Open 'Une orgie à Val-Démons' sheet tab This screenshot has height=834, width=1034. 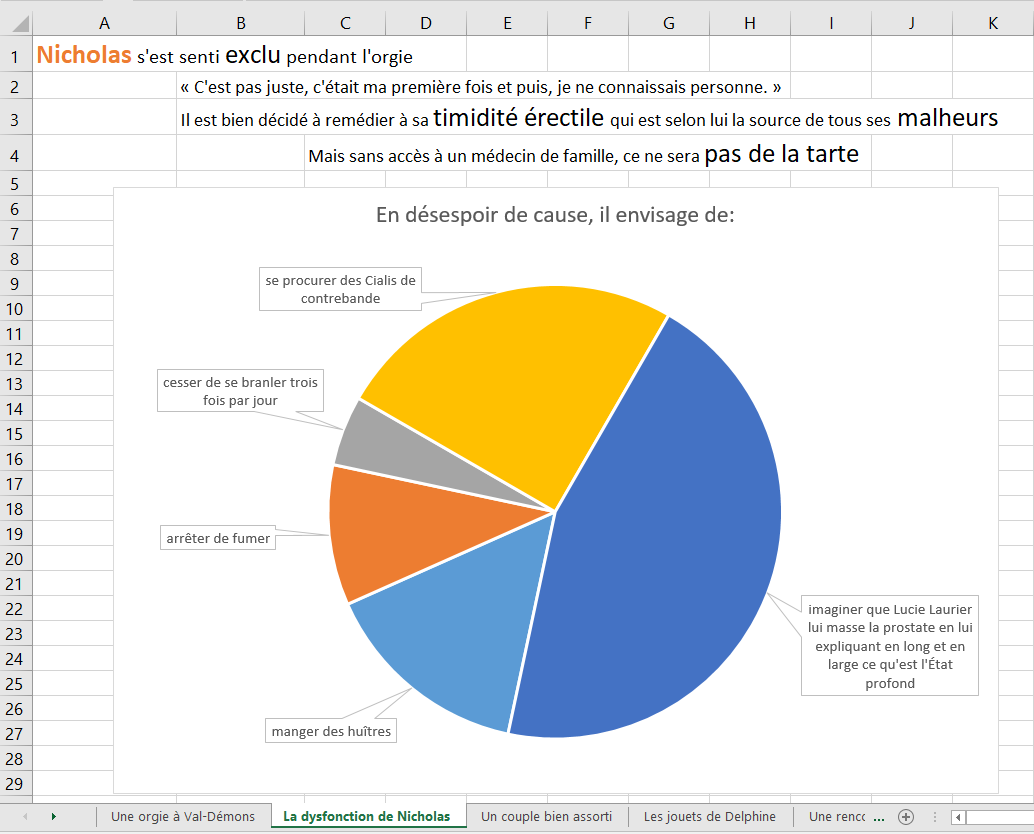click(x=183, y=816)
